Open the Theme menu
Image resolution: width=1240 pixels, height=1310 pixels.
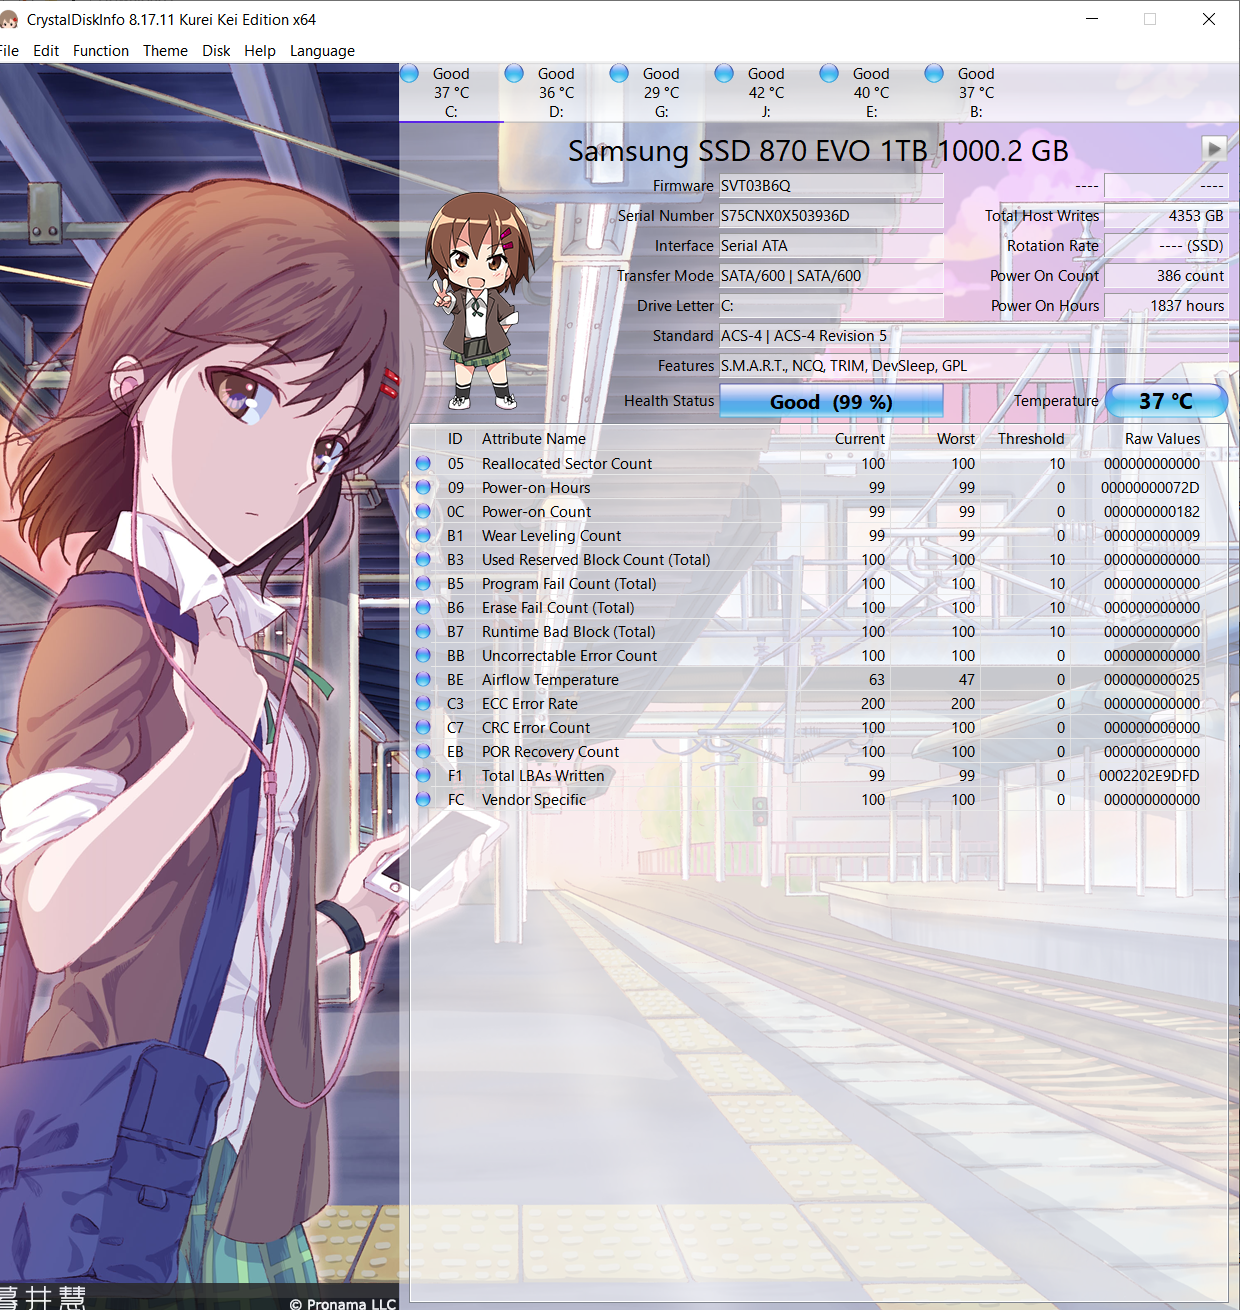coord(165,51)
